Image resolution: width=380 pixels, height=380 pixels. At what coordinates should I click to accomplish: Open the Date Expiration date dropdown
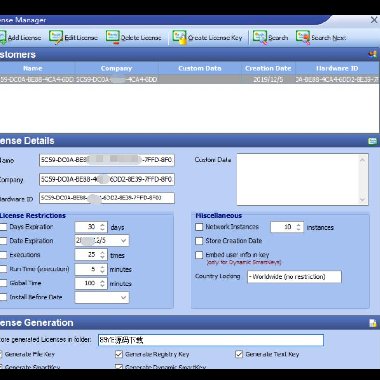pyautogui.click(x=123, y=241)
